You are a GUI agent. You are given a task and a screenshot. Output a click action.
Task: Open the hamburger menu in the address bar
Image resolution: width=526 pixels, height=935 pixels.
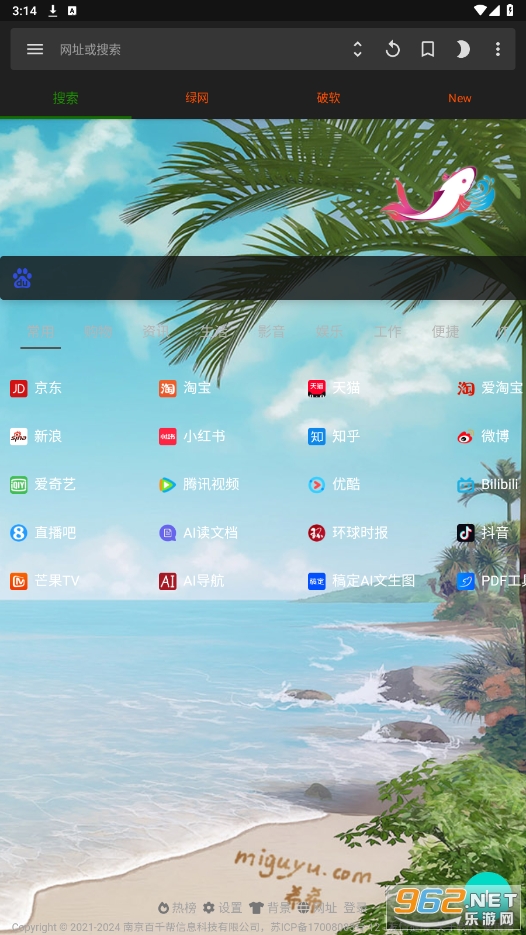(x=35, y=49)
